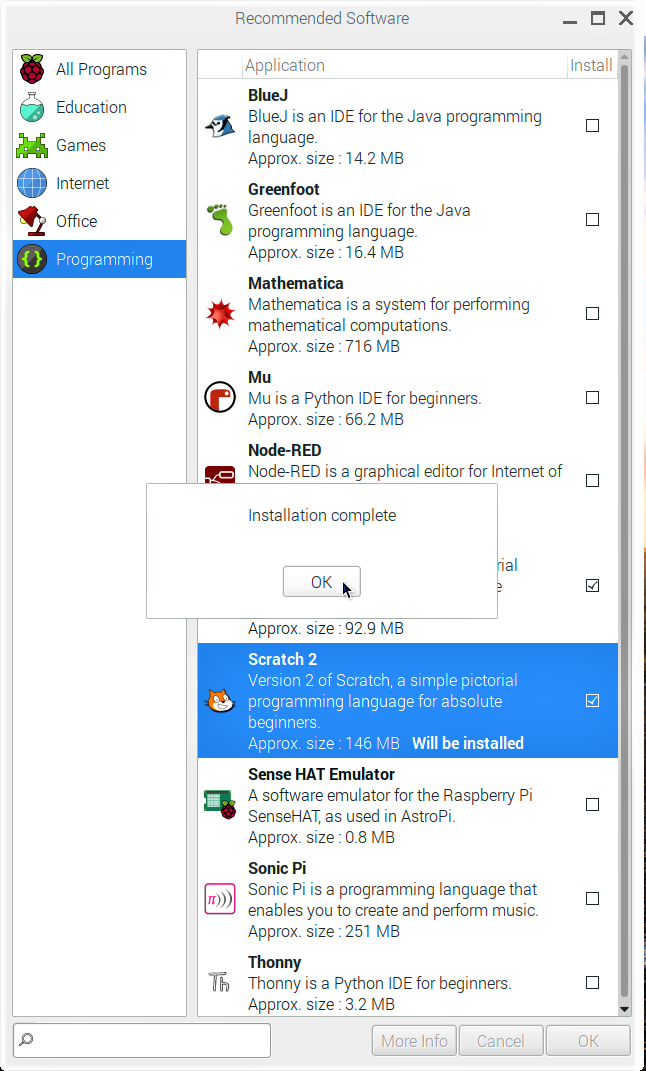
Task: Click the Sonic Pi application icon
Action: (220, 899)
